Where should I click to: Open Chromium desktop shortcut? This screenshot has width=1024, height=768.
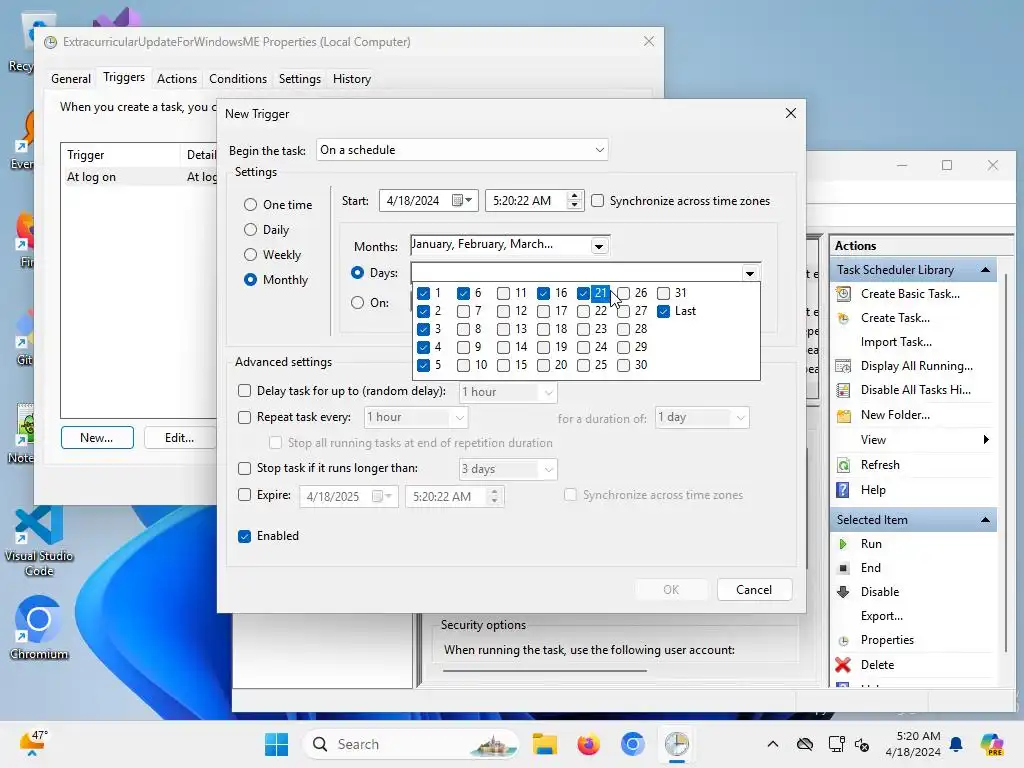coord(39,627)
